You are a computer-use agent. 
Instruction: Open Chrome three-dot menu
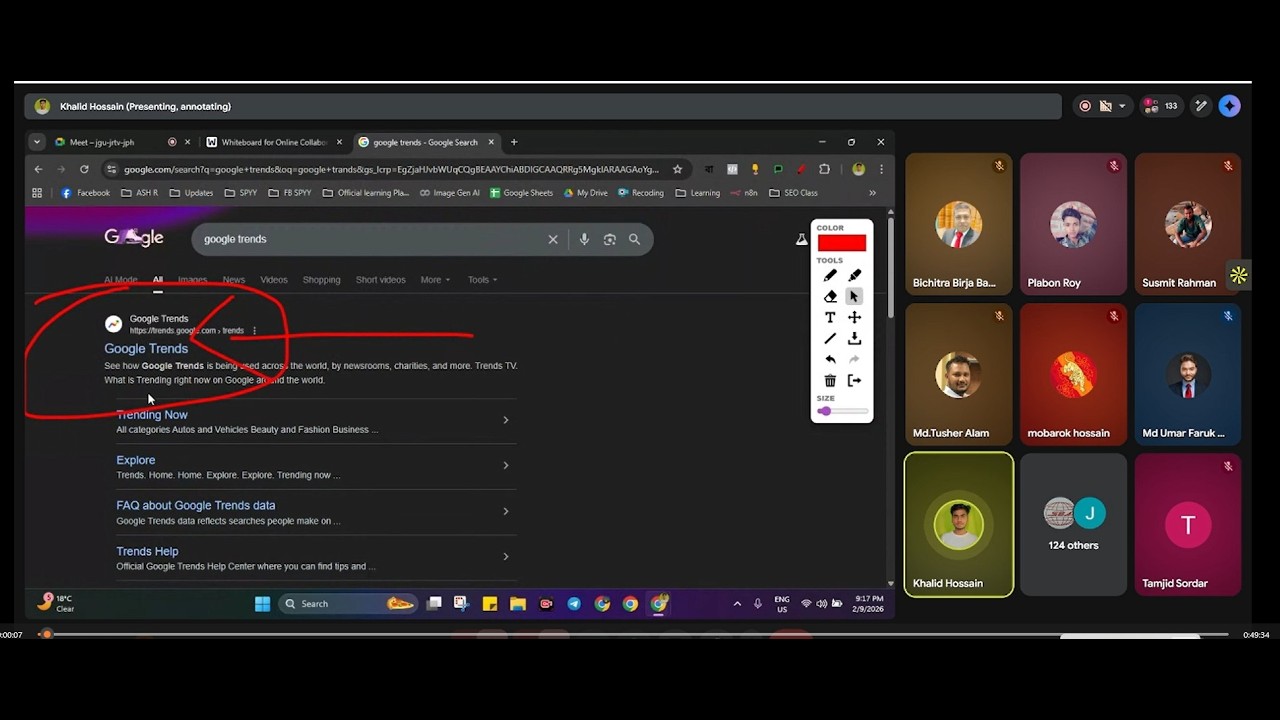point(881,169)
